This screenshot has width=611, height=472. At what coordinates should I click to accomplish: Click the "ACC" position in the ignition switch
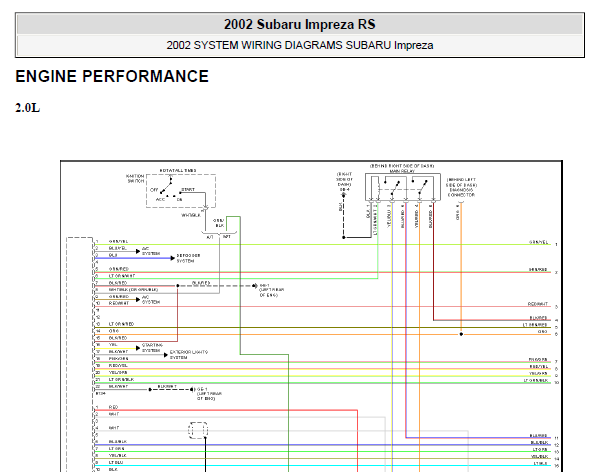[161, 199]
